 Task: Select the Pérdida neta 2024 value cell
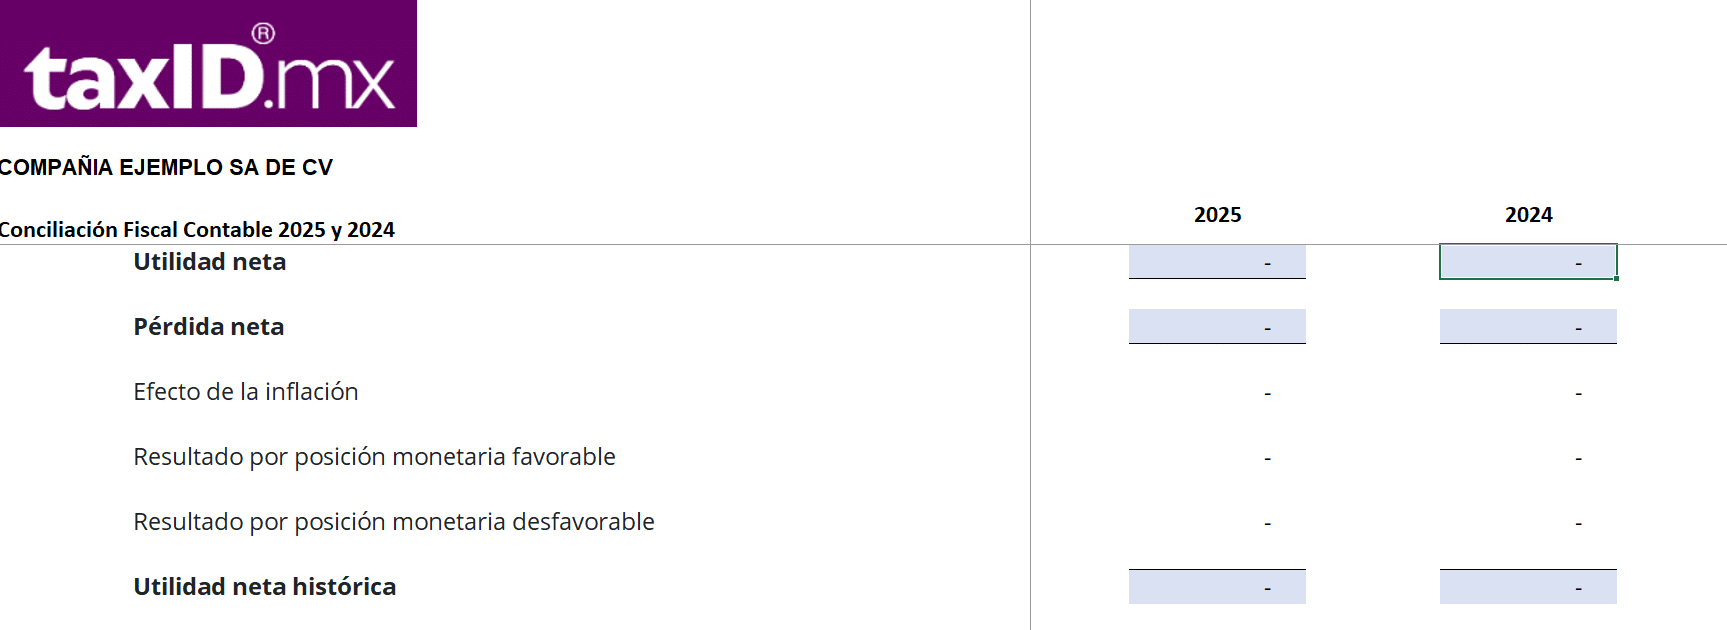1528,327
